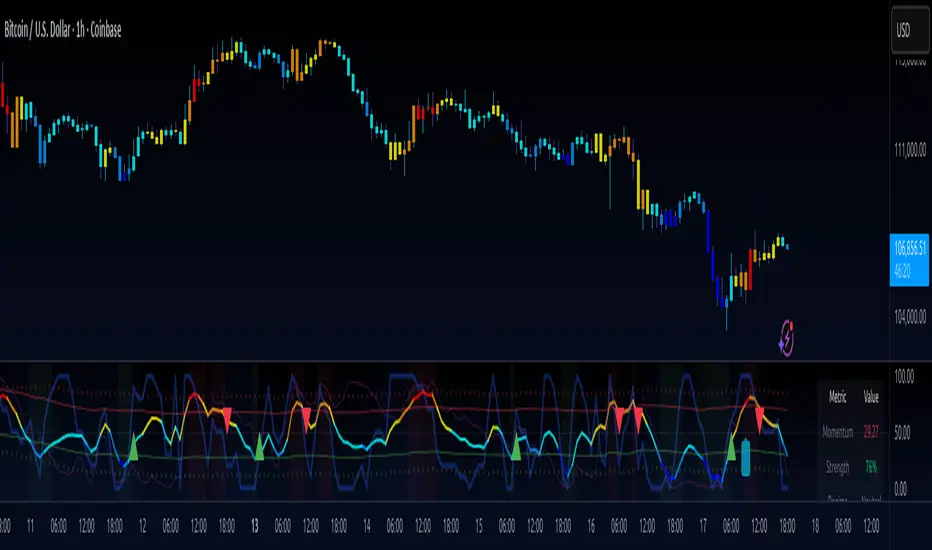
Task: Click the 0.00 oscillator scale label
Action: pos(900,489)
